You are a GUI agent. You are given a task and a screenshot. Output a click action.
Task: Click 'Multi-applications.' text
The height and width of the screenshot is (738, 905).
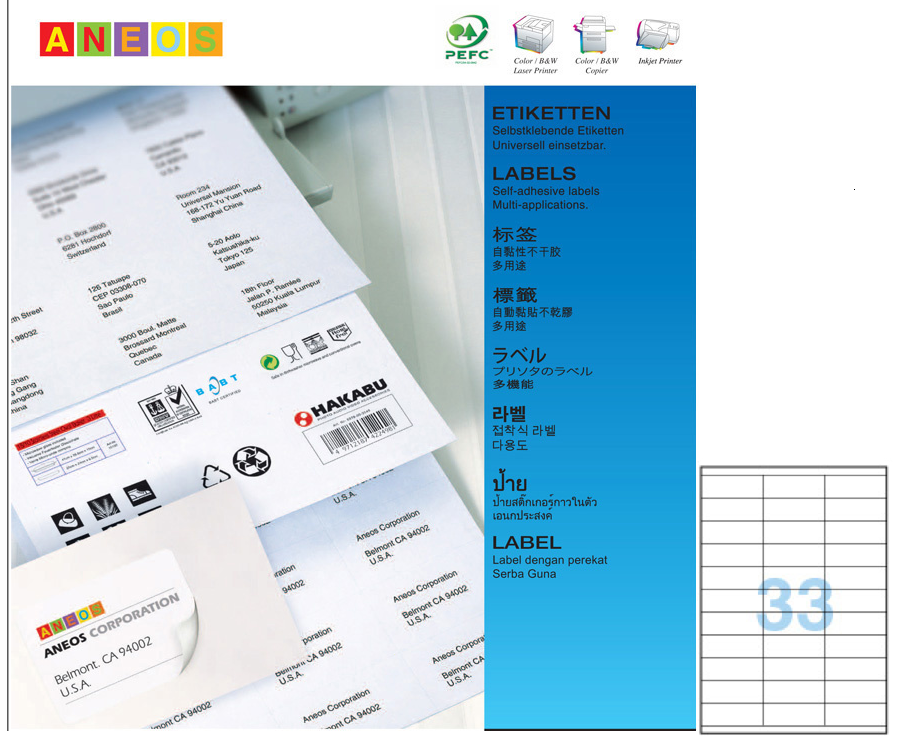pos(540,205)
